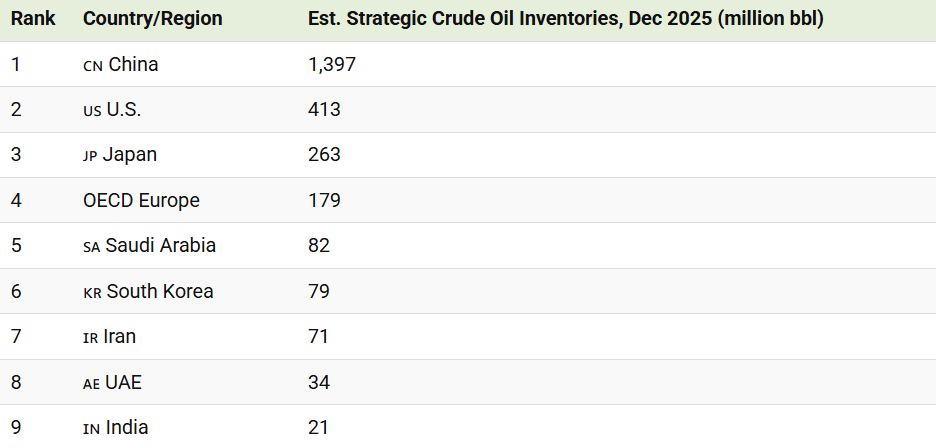This screenshot has width=936, height=448.
Task: Click the 179 value for OECD Europe
Action: click(324, 200)
